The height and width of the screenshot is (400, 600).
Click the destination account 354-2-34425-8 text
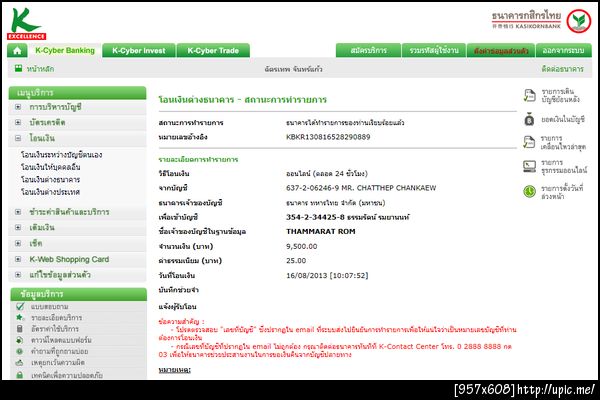pyautogui.click(x=315, y=217)
